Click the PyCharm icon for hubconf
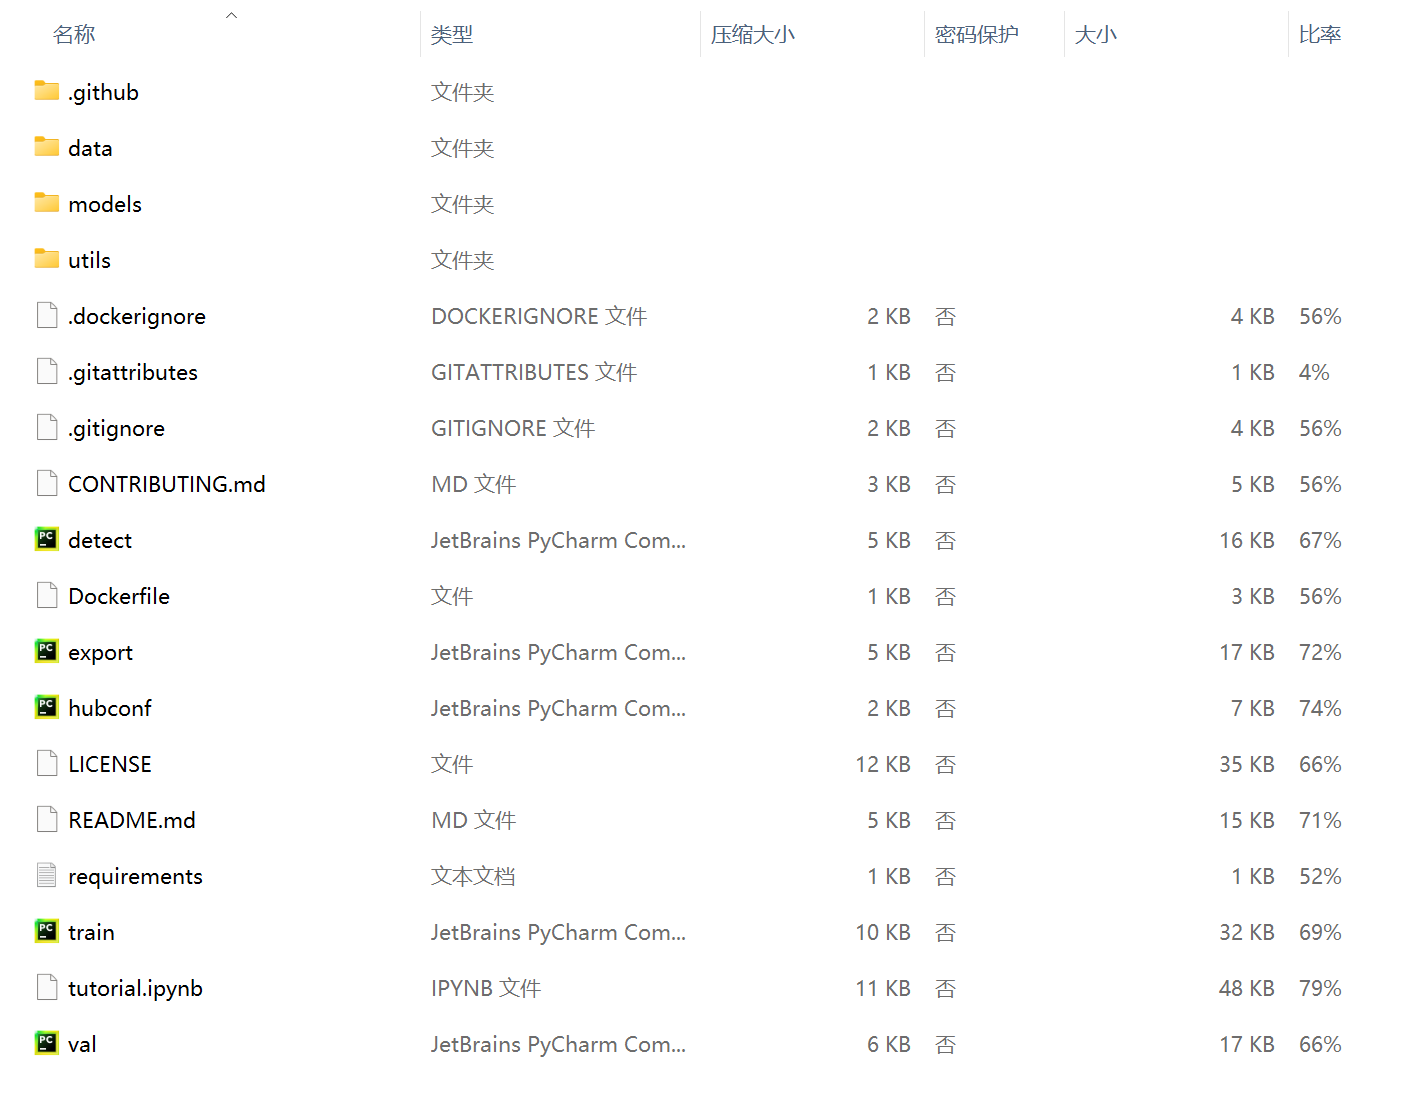The height and width of the screenshot is (1107, 1426). (46, 707)
